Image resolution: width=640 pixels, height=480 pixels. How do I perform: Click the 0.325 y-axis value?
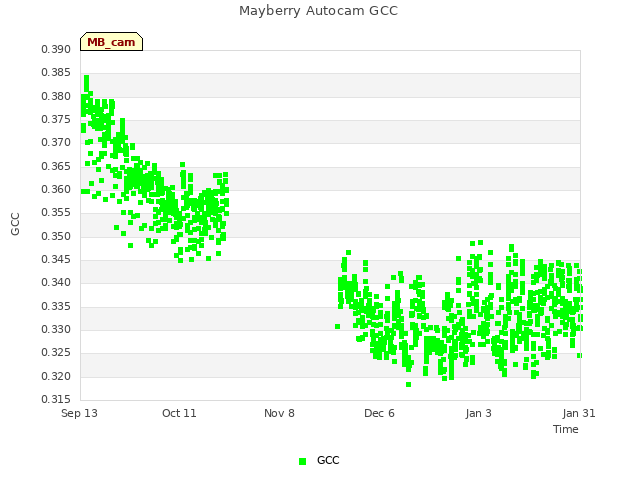coord(56,353)
